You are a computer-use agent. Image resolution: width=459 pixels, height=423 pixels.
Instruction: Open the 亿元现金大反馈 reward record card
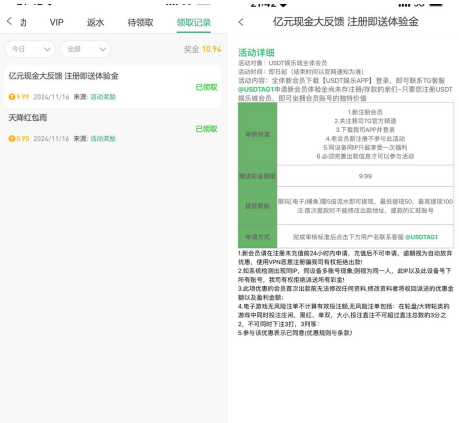(113, 87)
